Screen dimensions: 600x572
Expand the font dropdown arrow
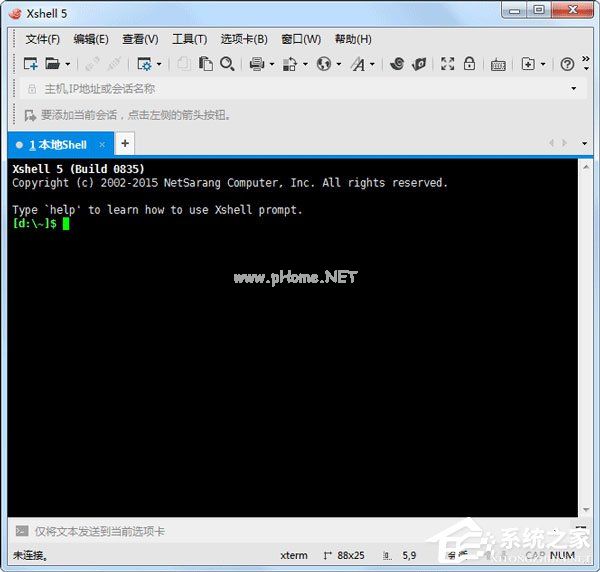(372, 64)
